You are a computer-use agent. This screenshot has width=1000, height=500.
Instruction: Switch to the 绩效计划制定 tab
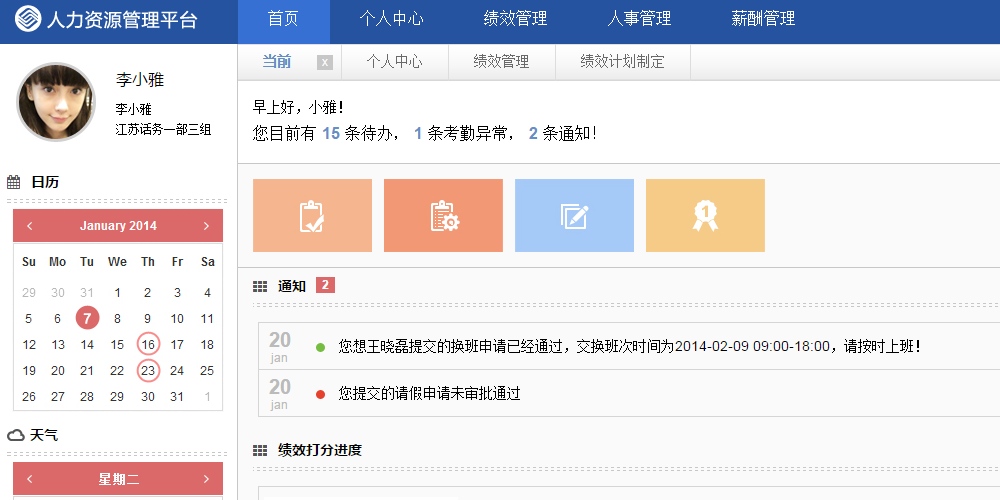click(x=622, y=62)
